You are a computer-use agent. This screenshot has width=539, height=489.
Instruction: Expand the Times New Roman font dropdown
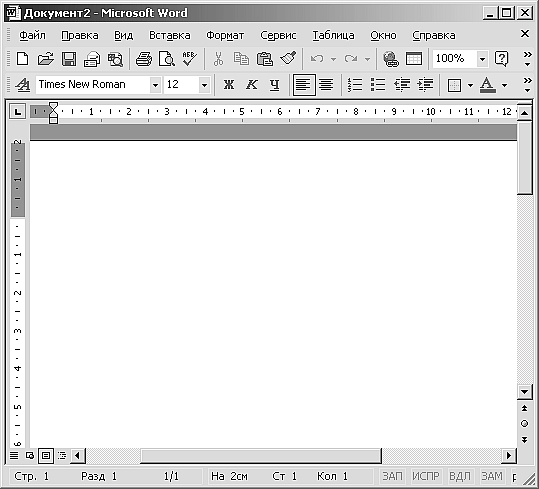(155, 85)
